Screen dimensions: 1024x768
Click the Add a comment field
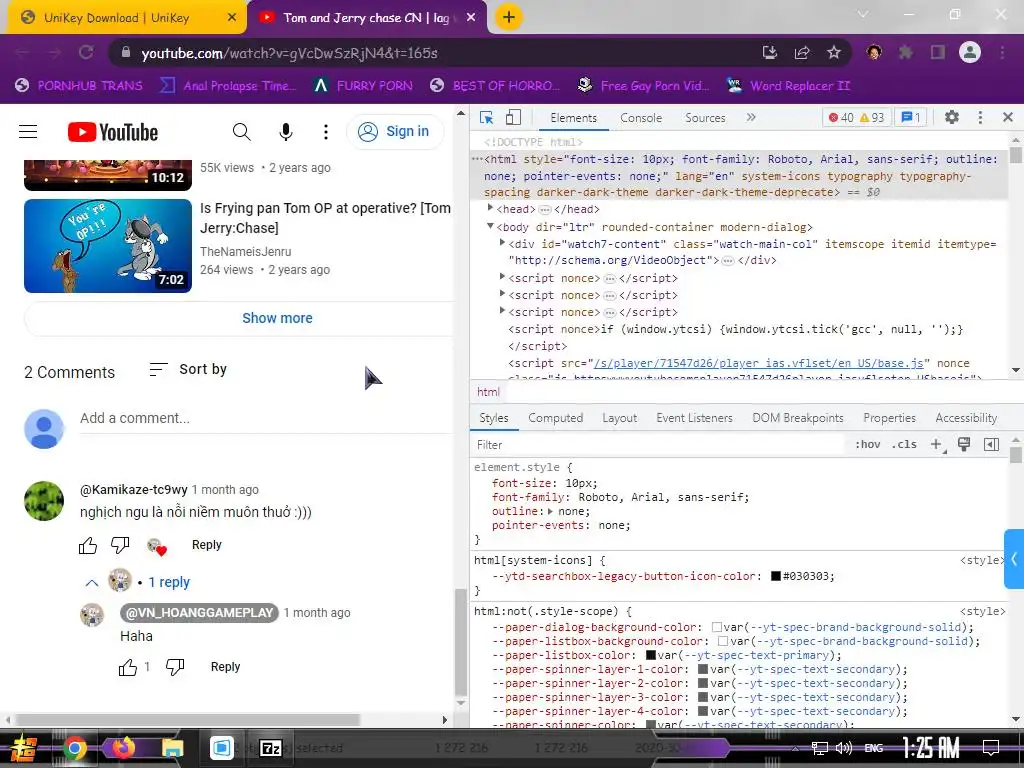[x=266, y=418]
